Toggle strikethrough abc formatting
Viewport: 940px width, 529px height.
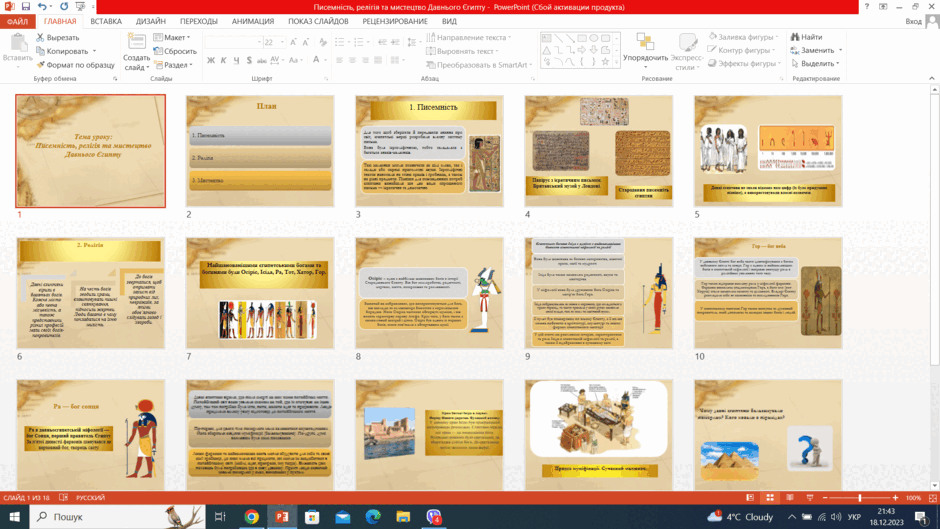pos(262,60)
